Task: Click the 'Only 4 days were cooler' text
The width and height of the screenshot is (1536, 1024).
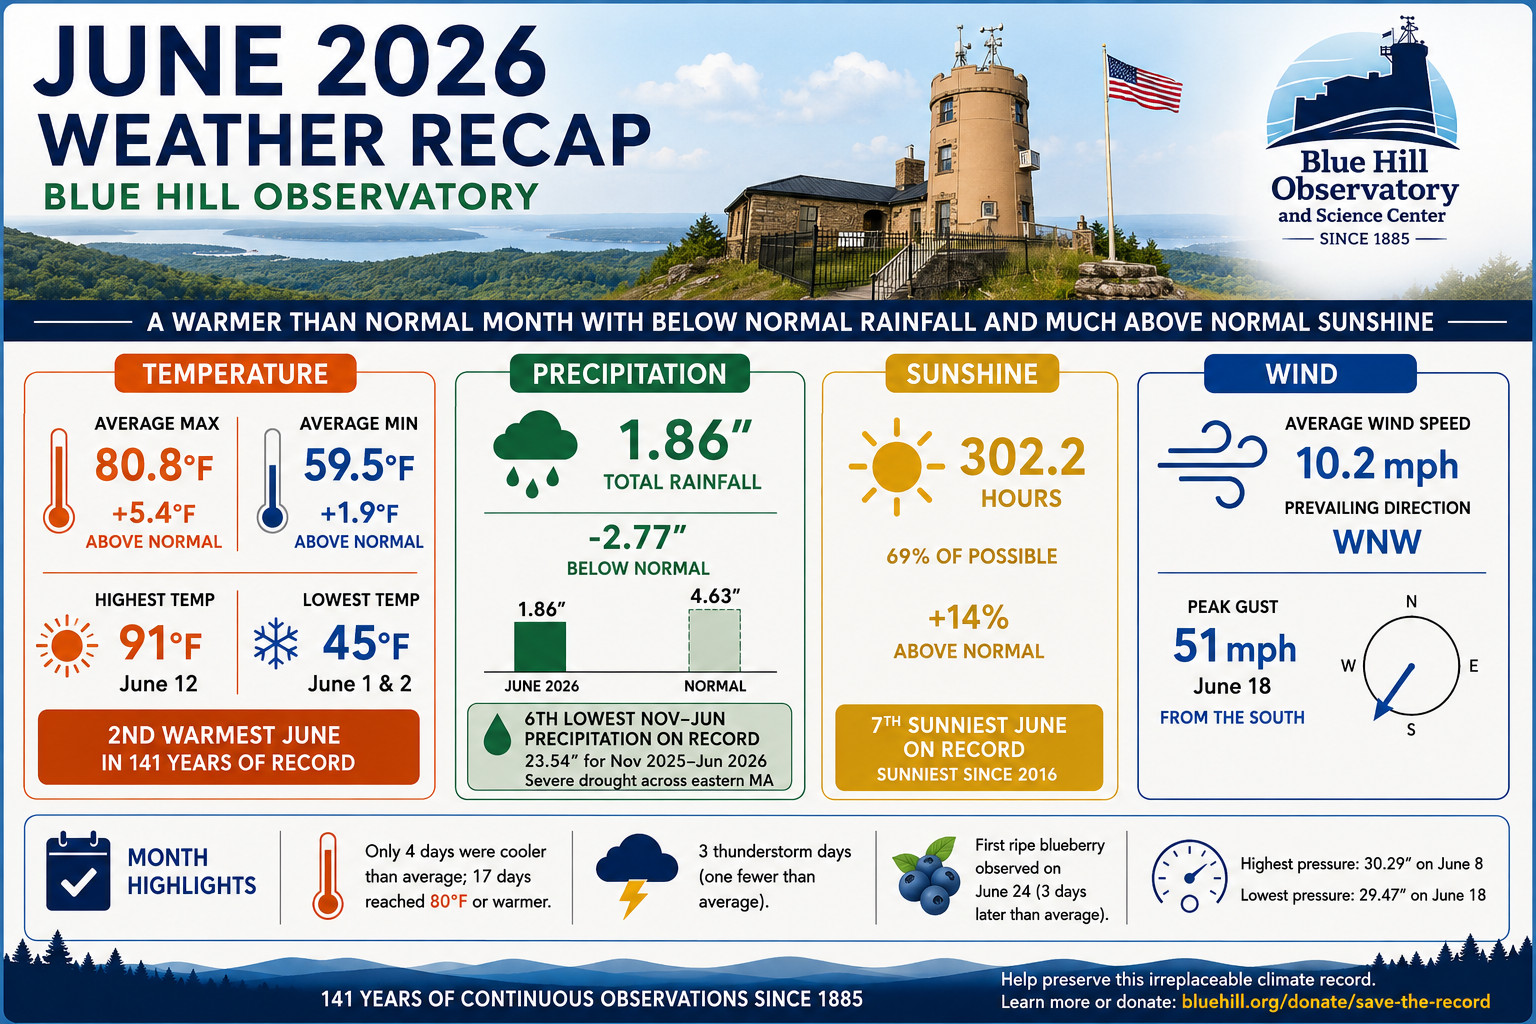Action: [456, 852]
